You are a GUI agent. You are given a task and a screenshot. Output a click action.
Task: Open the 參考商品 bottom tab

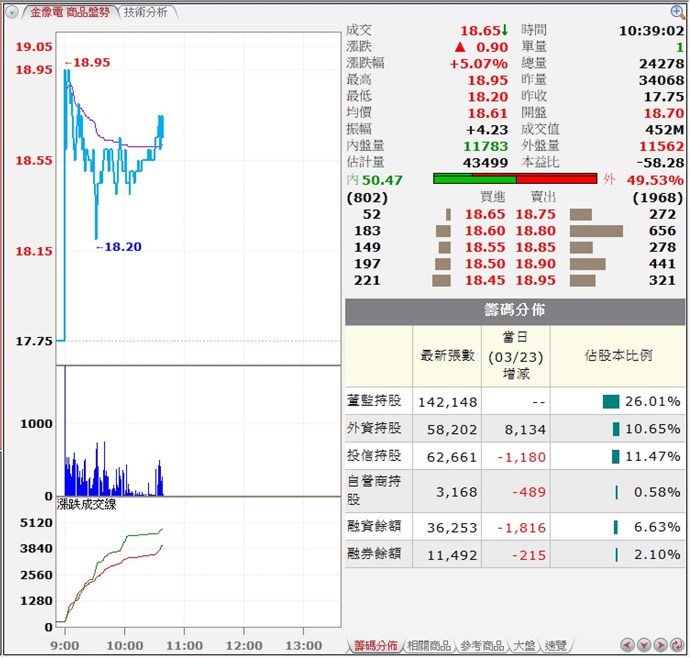point(482,646)
